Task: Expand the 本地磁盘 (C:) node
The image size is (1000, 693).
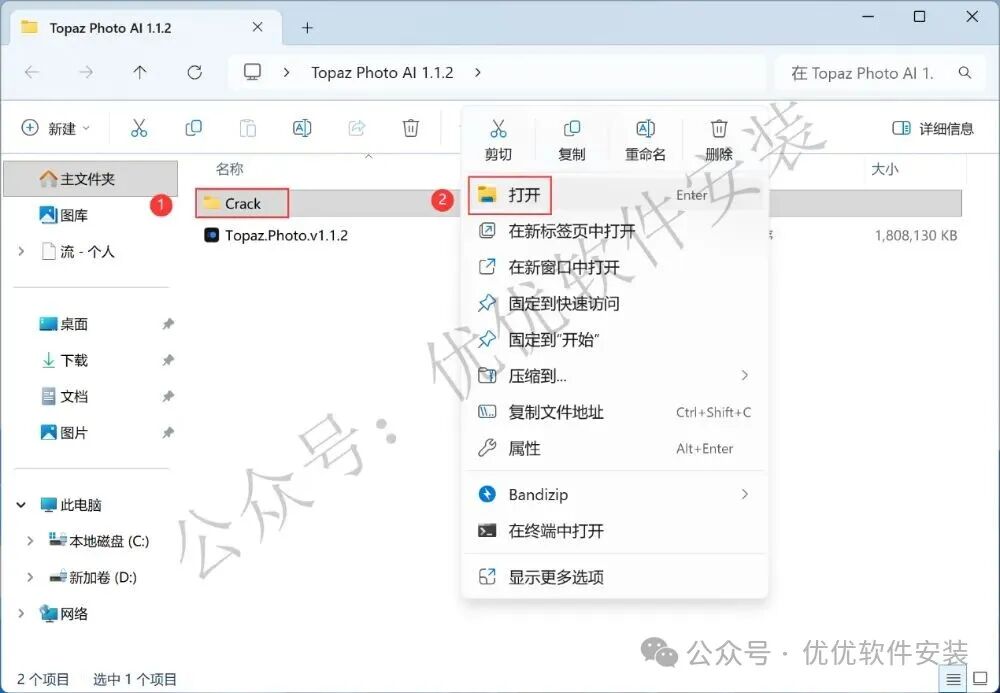Action: [x=29, y=541]
